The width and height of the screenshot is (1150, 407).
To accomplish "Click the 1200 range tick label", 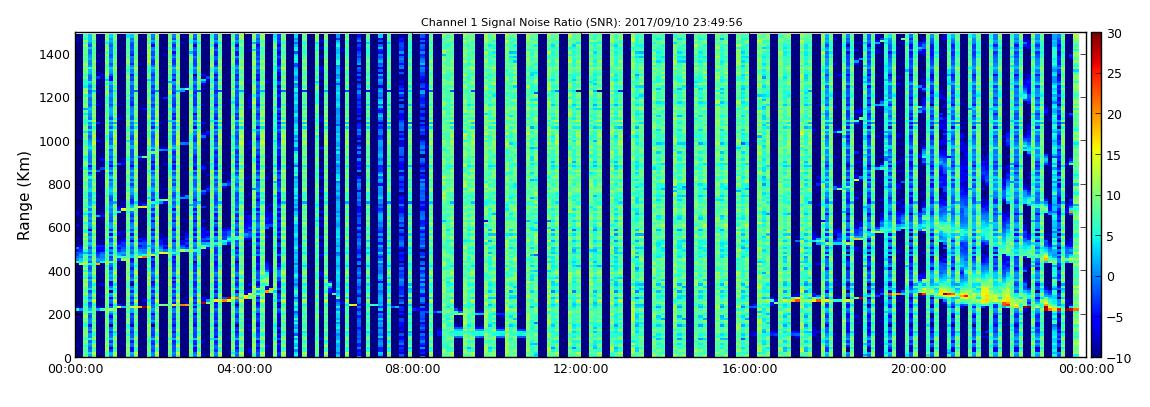I will tap(56, 98).
